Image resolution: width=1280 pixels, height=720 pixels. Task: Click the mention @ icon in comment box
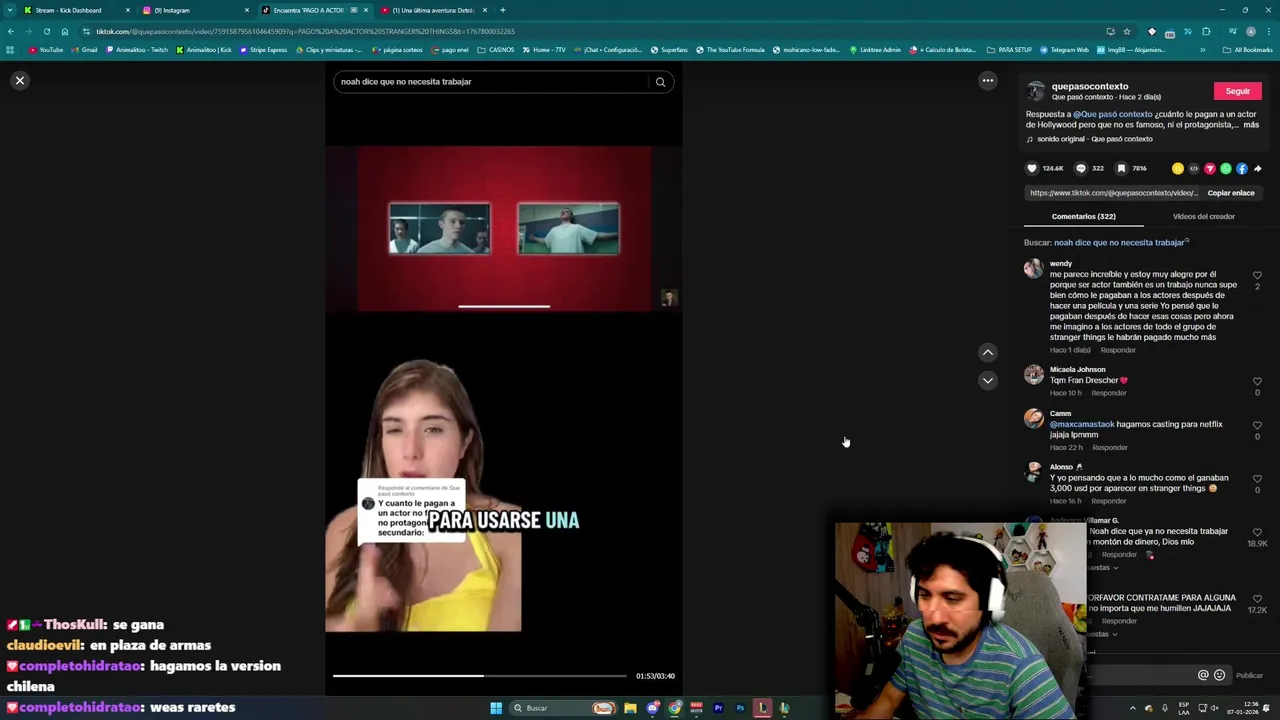click(x=1203, y=675)
